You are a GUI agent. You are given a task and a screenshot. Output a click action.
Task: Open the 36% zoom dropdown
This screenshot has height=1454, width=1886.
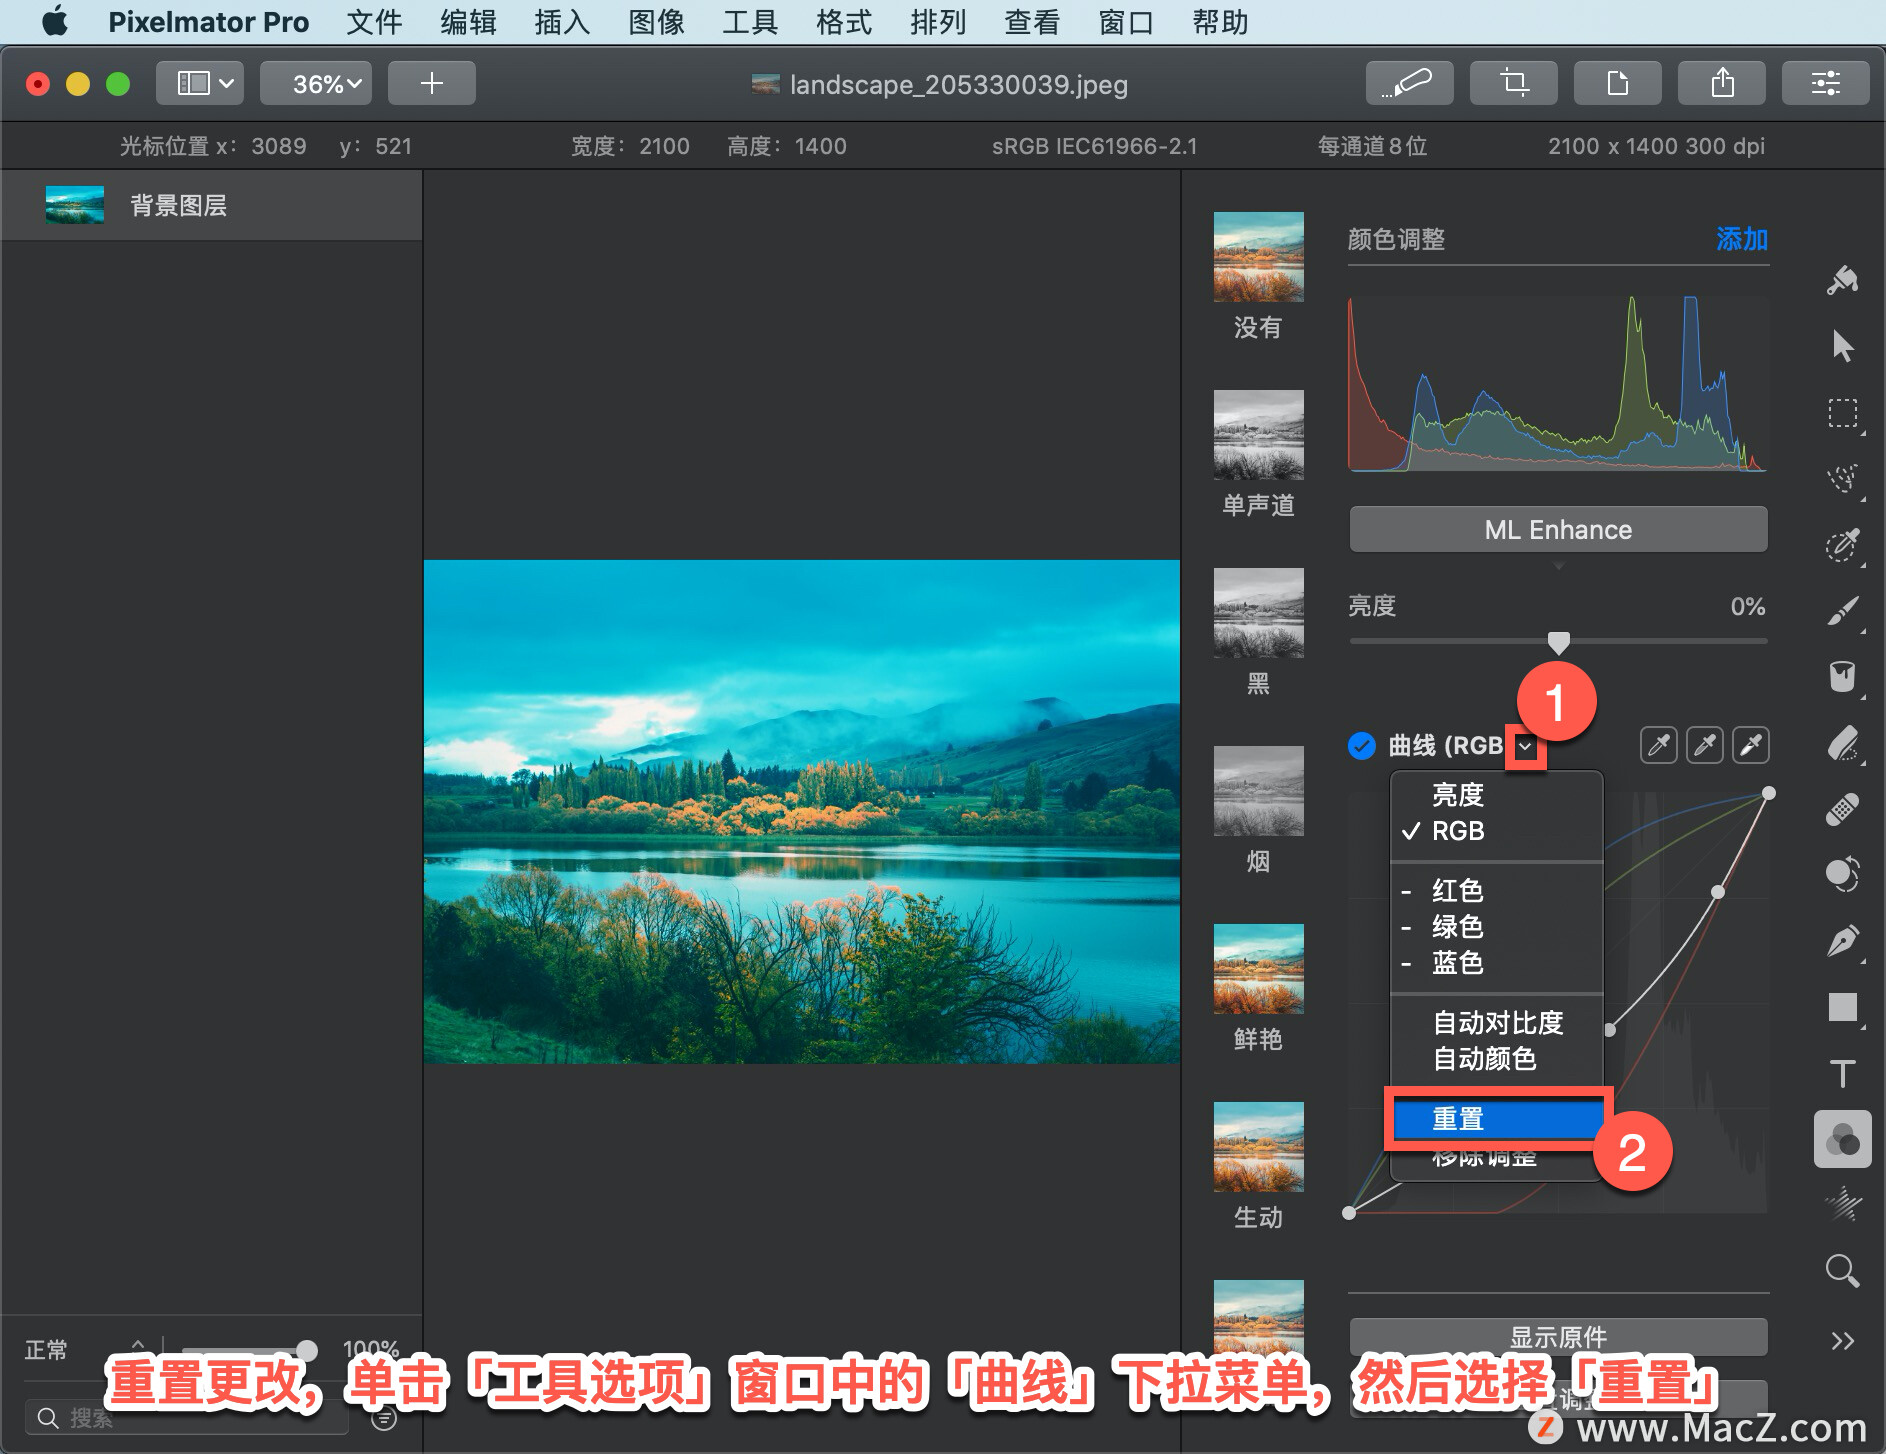point(317,82)
